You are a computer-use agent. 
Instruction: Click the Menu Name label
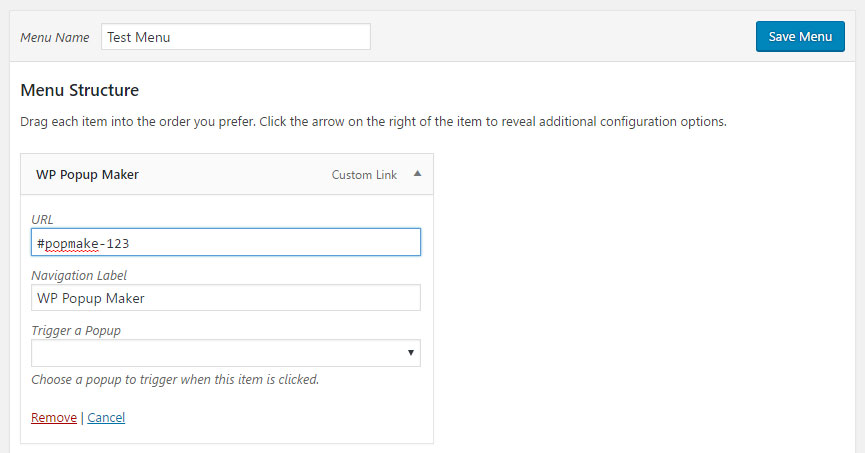[x=55, y=38]
